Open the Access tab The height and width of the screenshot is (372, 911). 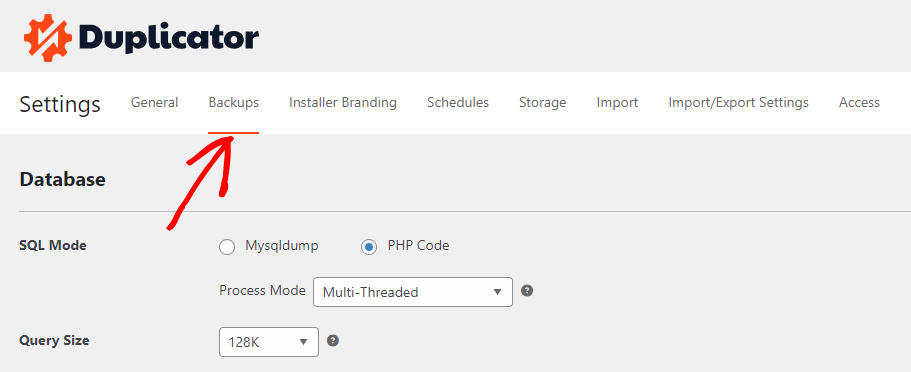tap(859, 103)
